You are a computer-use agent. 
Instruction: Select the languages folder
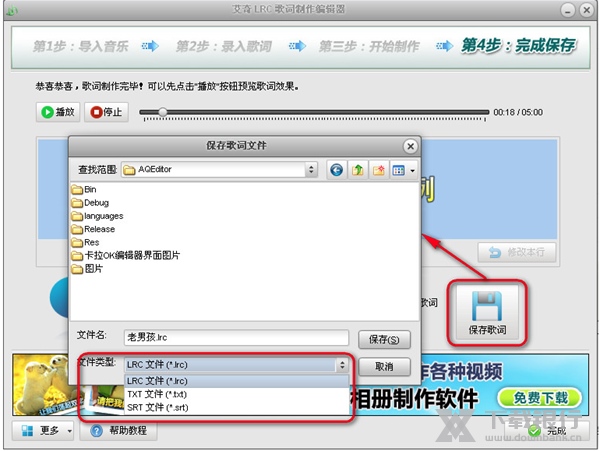[97, 216]
